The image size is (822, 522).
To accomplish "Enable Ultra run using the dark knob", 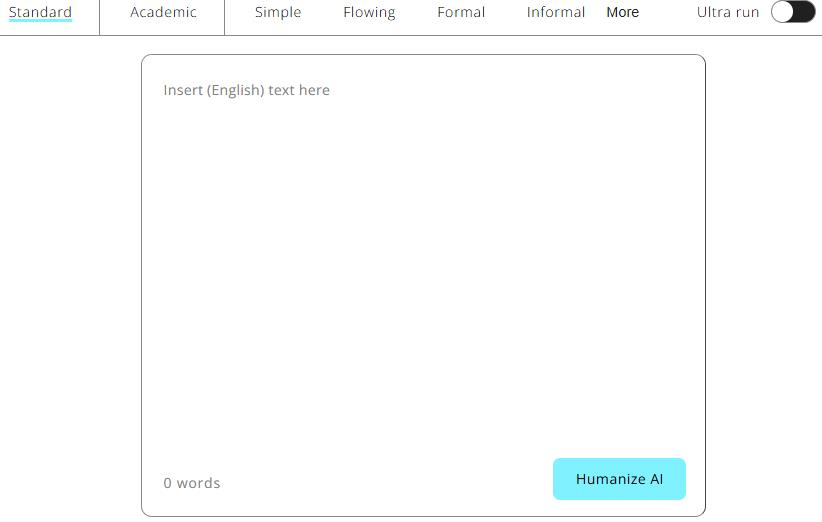I will (x=804, y=12).
